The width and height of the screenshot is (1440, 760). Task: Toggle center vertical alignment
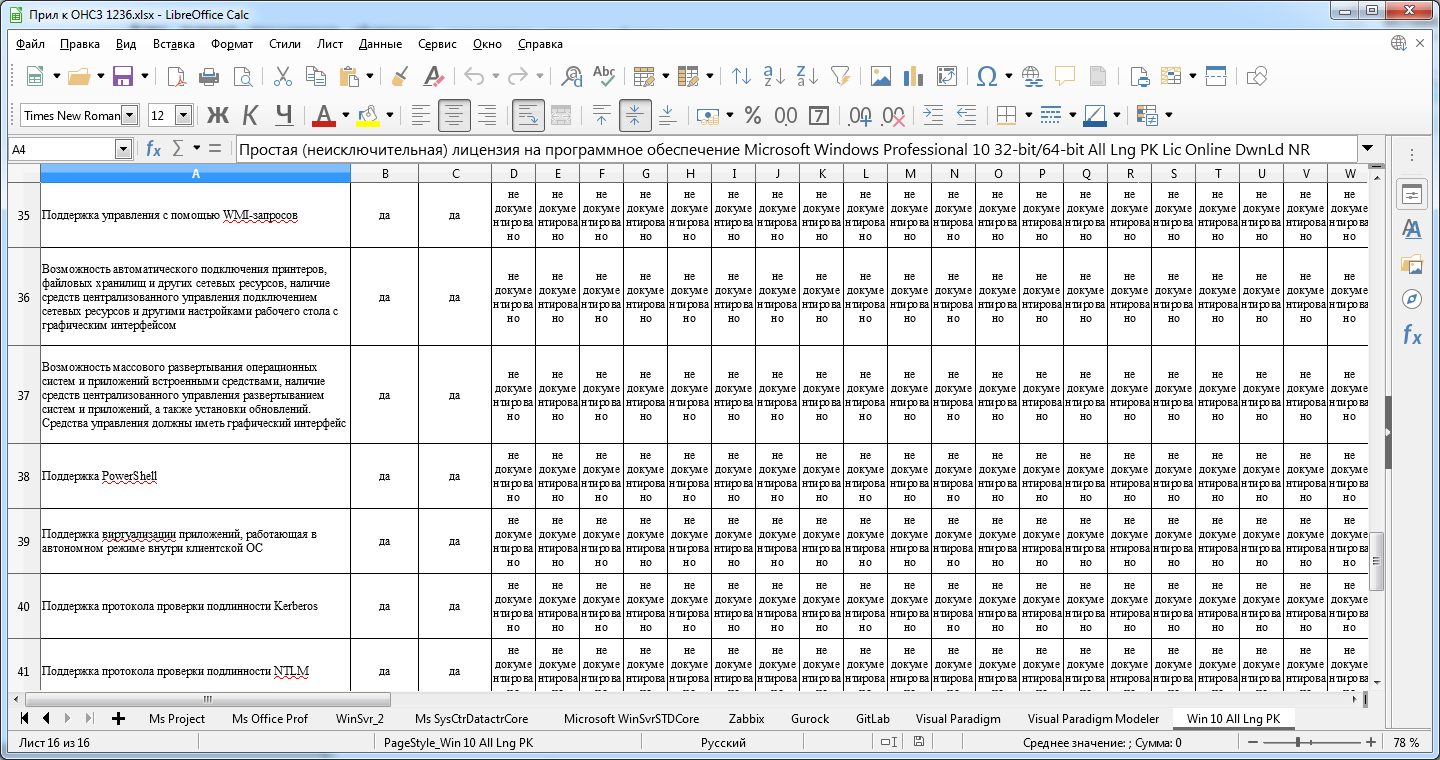(634, 115)
